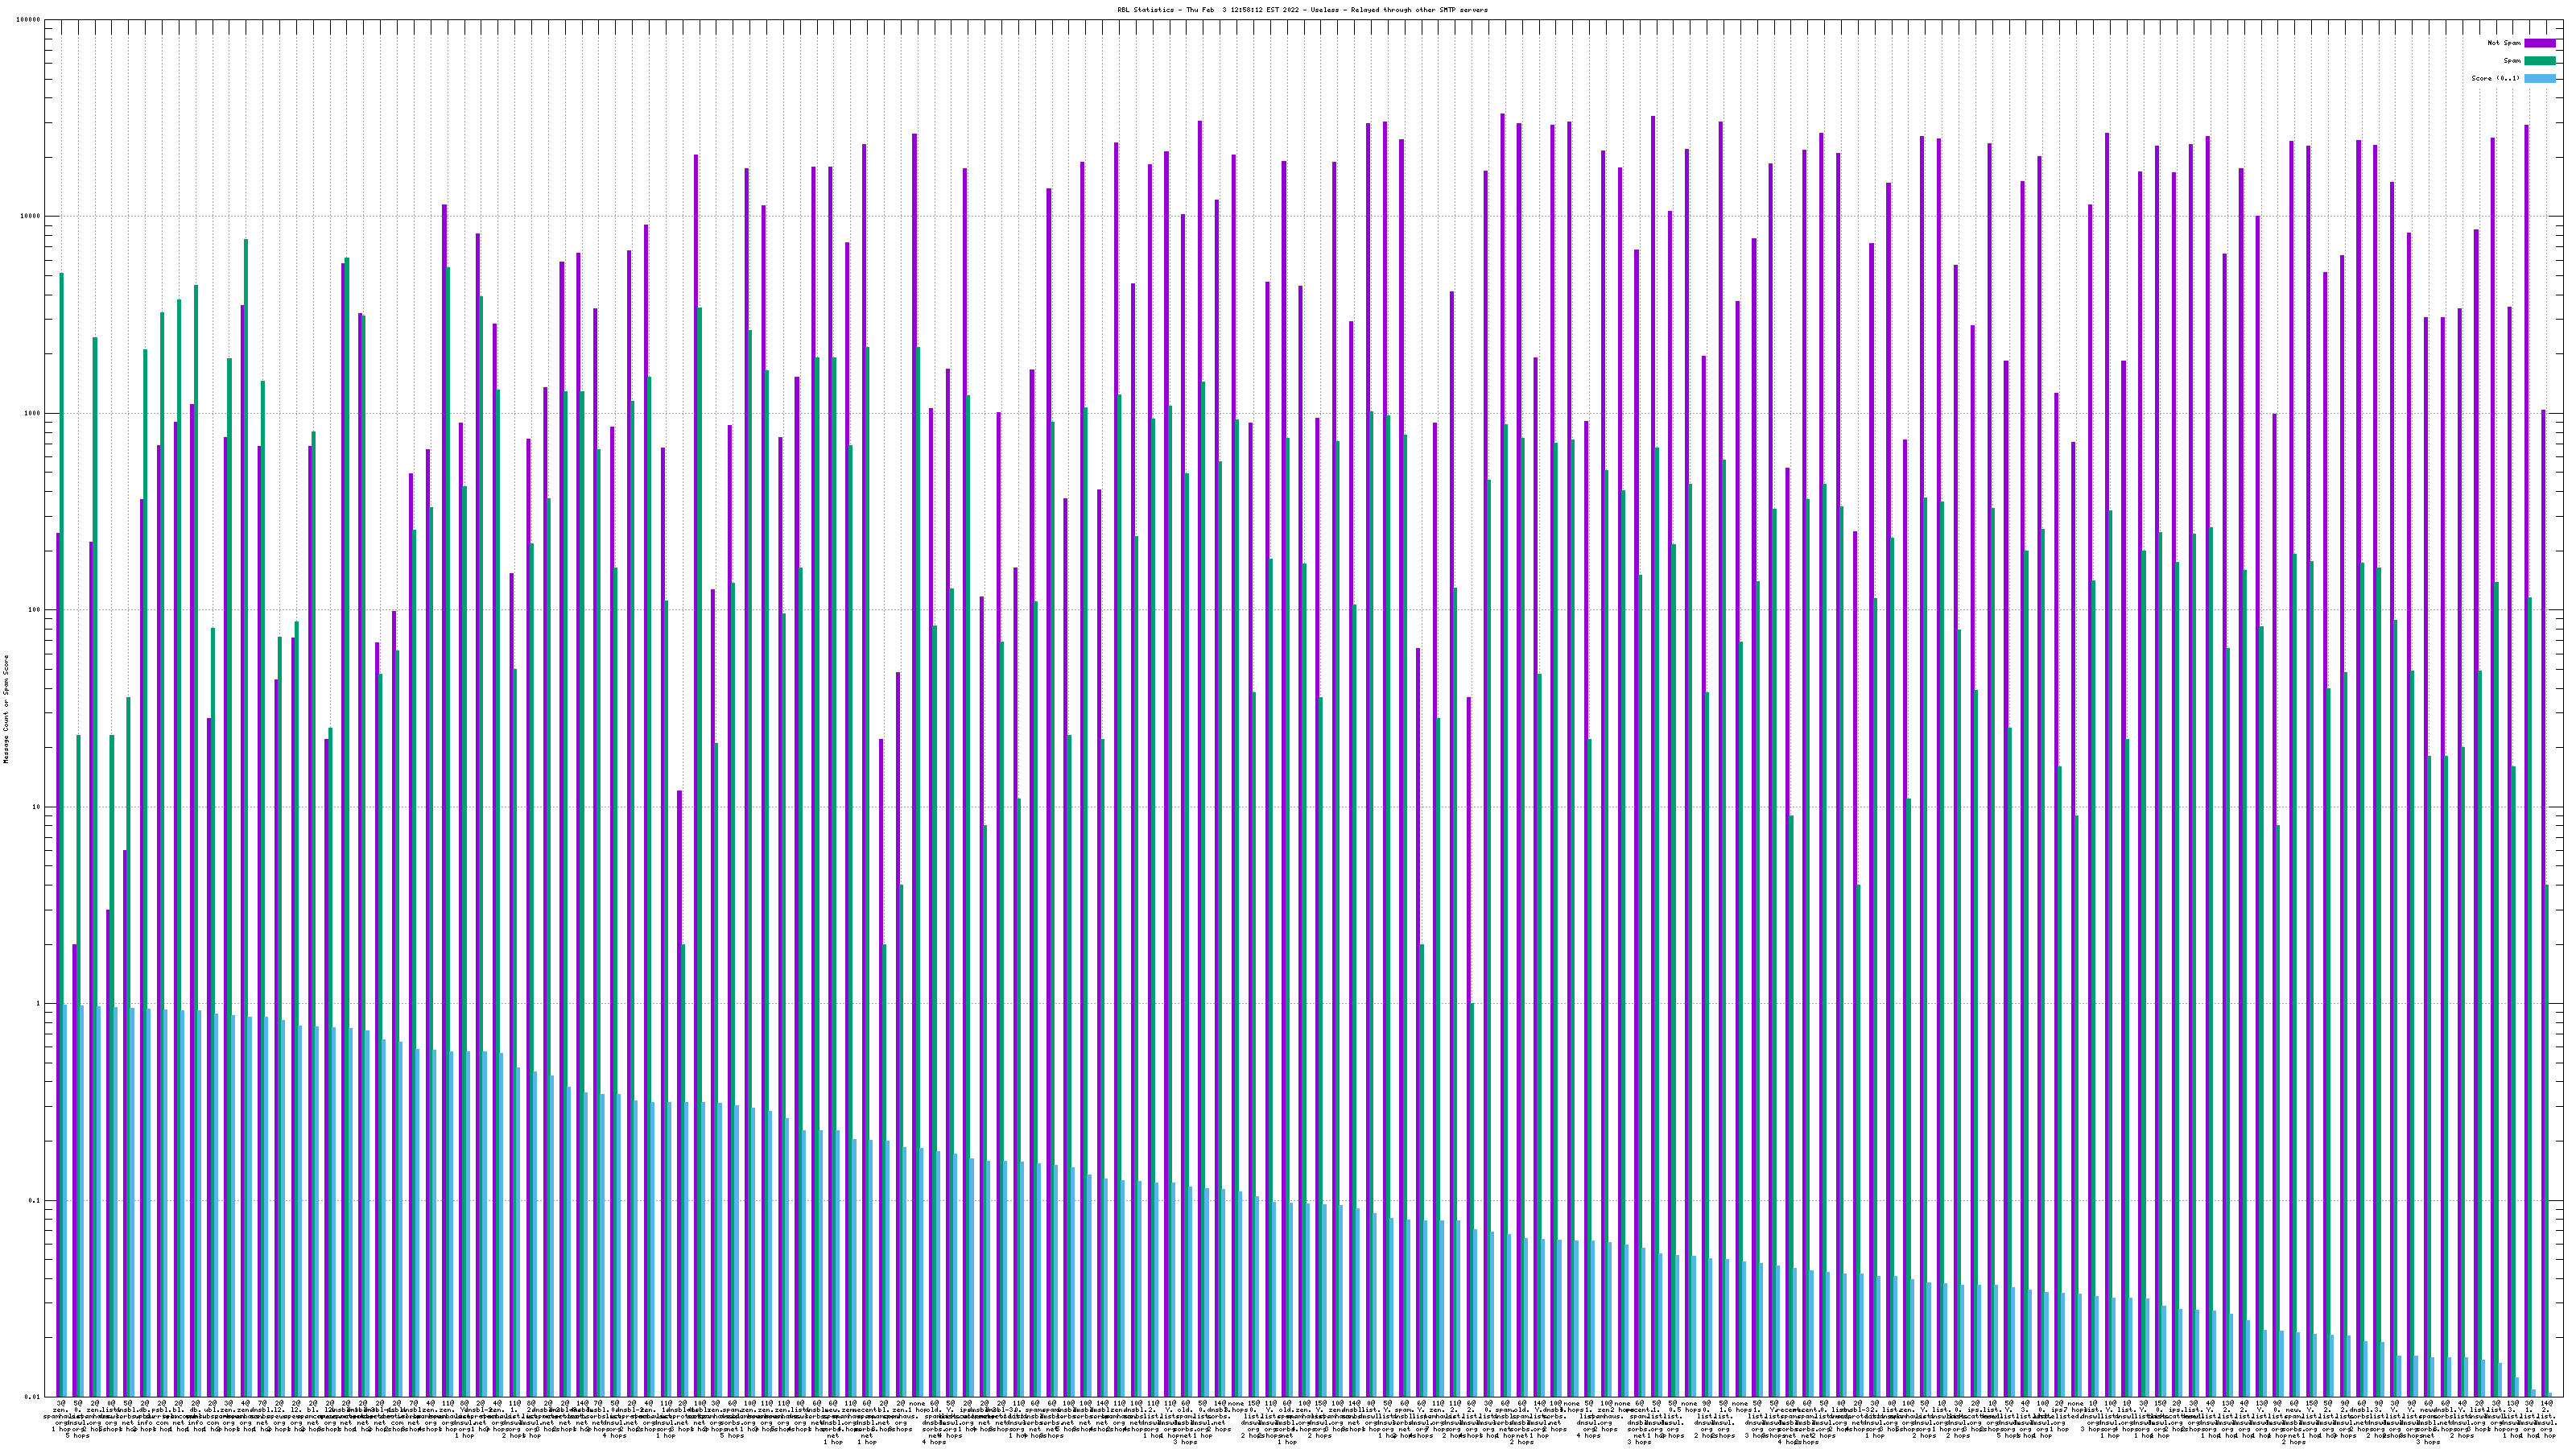Click the 10000 y-axis tick label

[31, 217]
